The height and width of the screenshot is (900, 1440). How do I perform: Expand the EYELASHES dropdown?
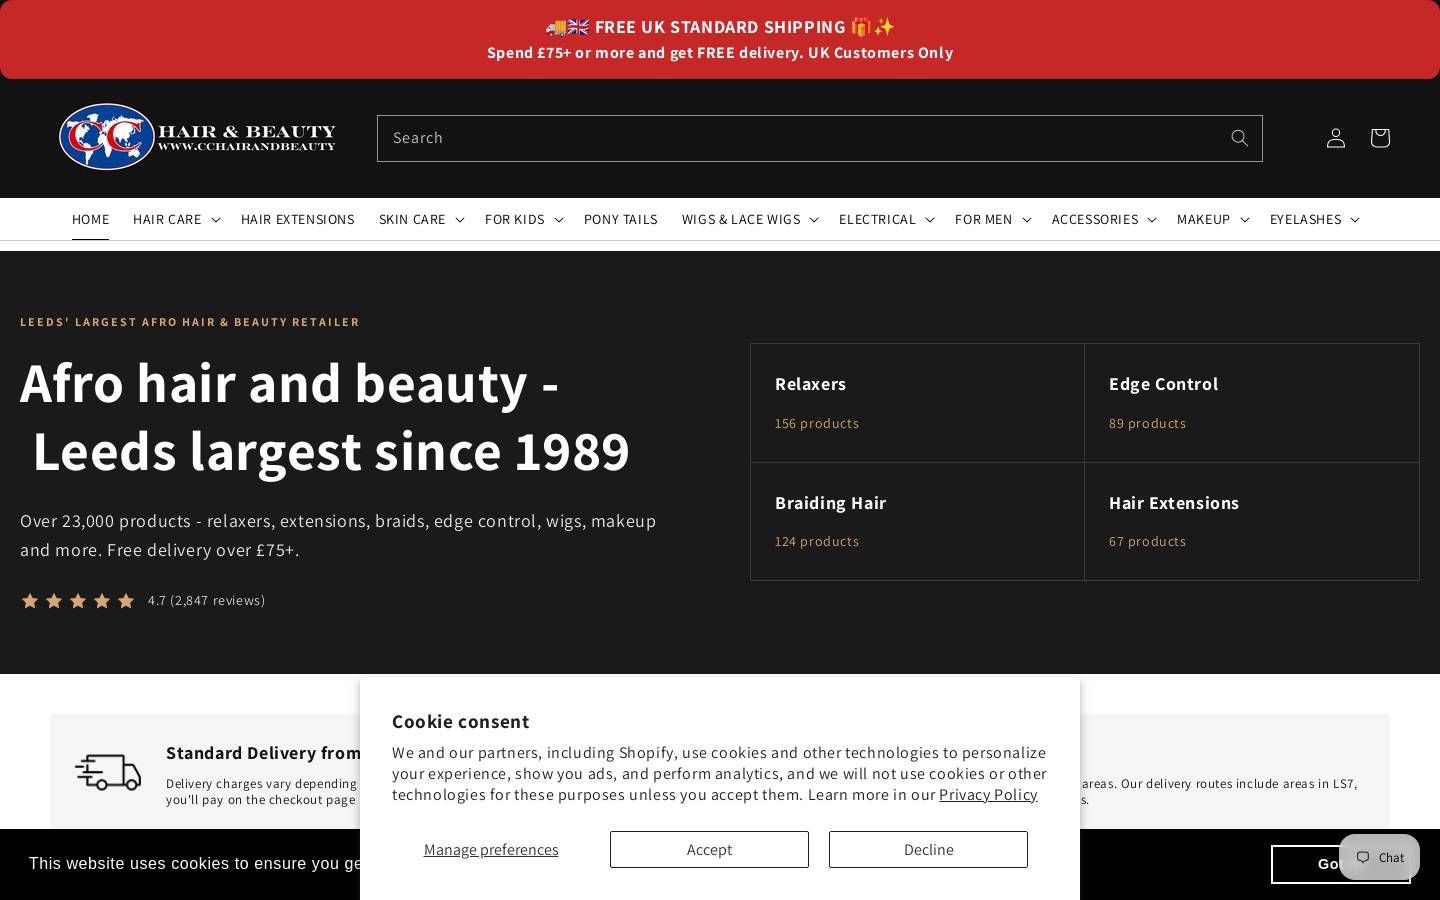click(x=1315, y=219)
